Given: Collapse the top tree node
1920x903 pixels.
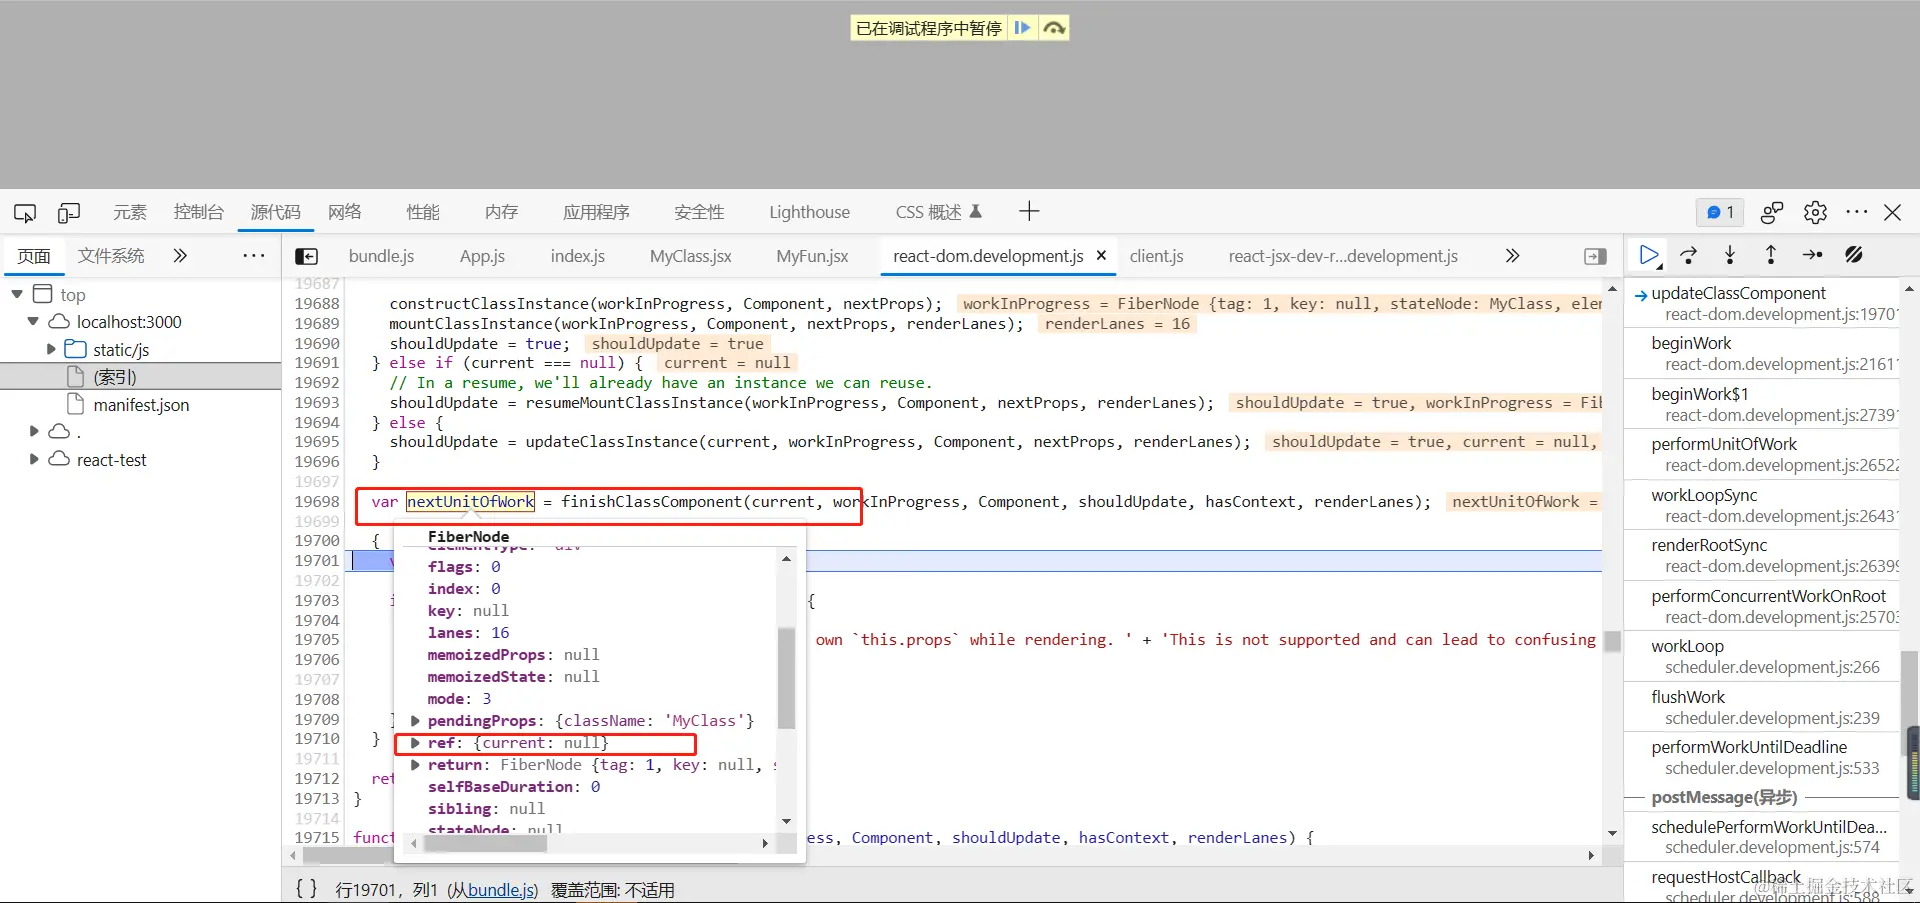Looking at the screenshot, I should tap(17, 294).
